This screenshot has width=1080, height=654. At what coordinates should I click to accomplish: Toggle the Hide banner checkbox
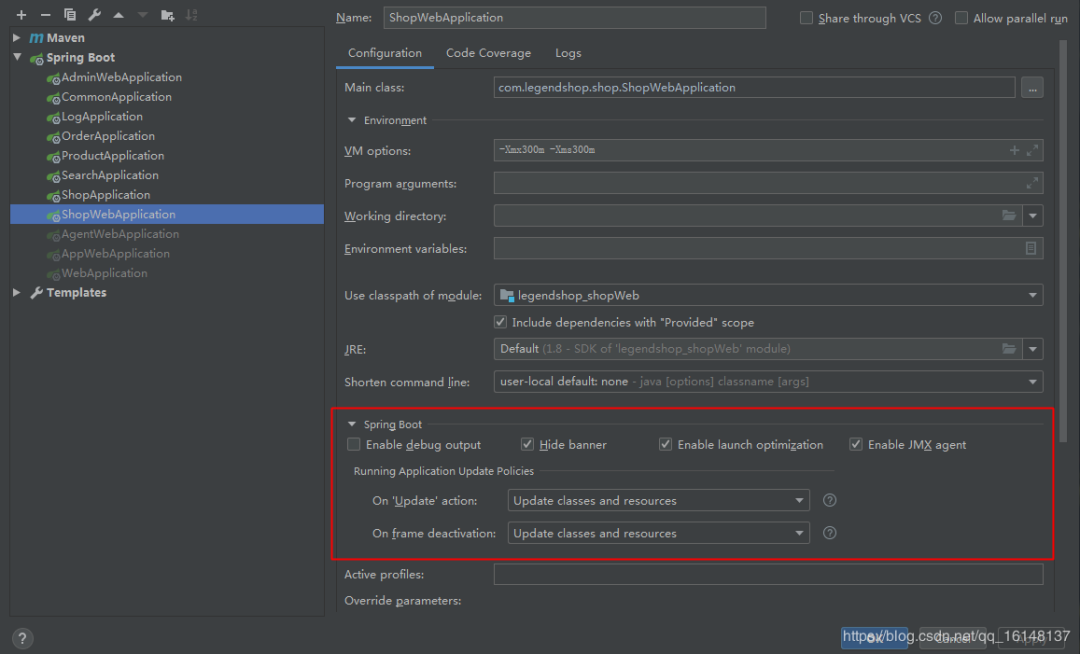[x=528, y=445]
